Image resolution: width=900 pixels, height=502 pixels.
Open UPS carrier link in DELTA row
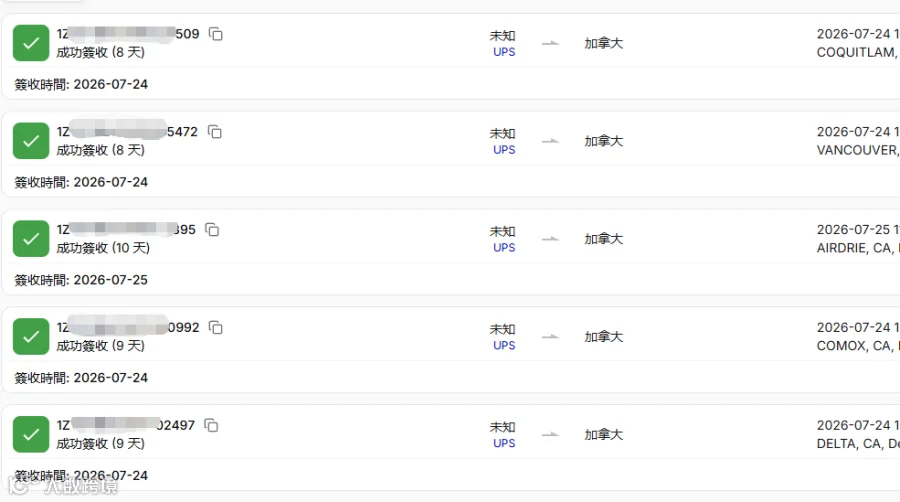tap(504, 443)
